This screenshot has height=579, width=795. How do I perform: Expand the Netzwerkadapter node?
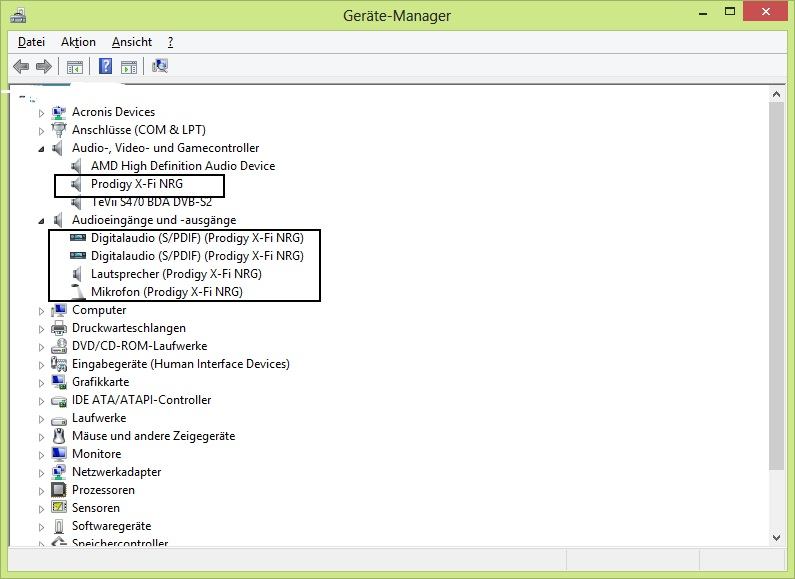tap(42, 473)
